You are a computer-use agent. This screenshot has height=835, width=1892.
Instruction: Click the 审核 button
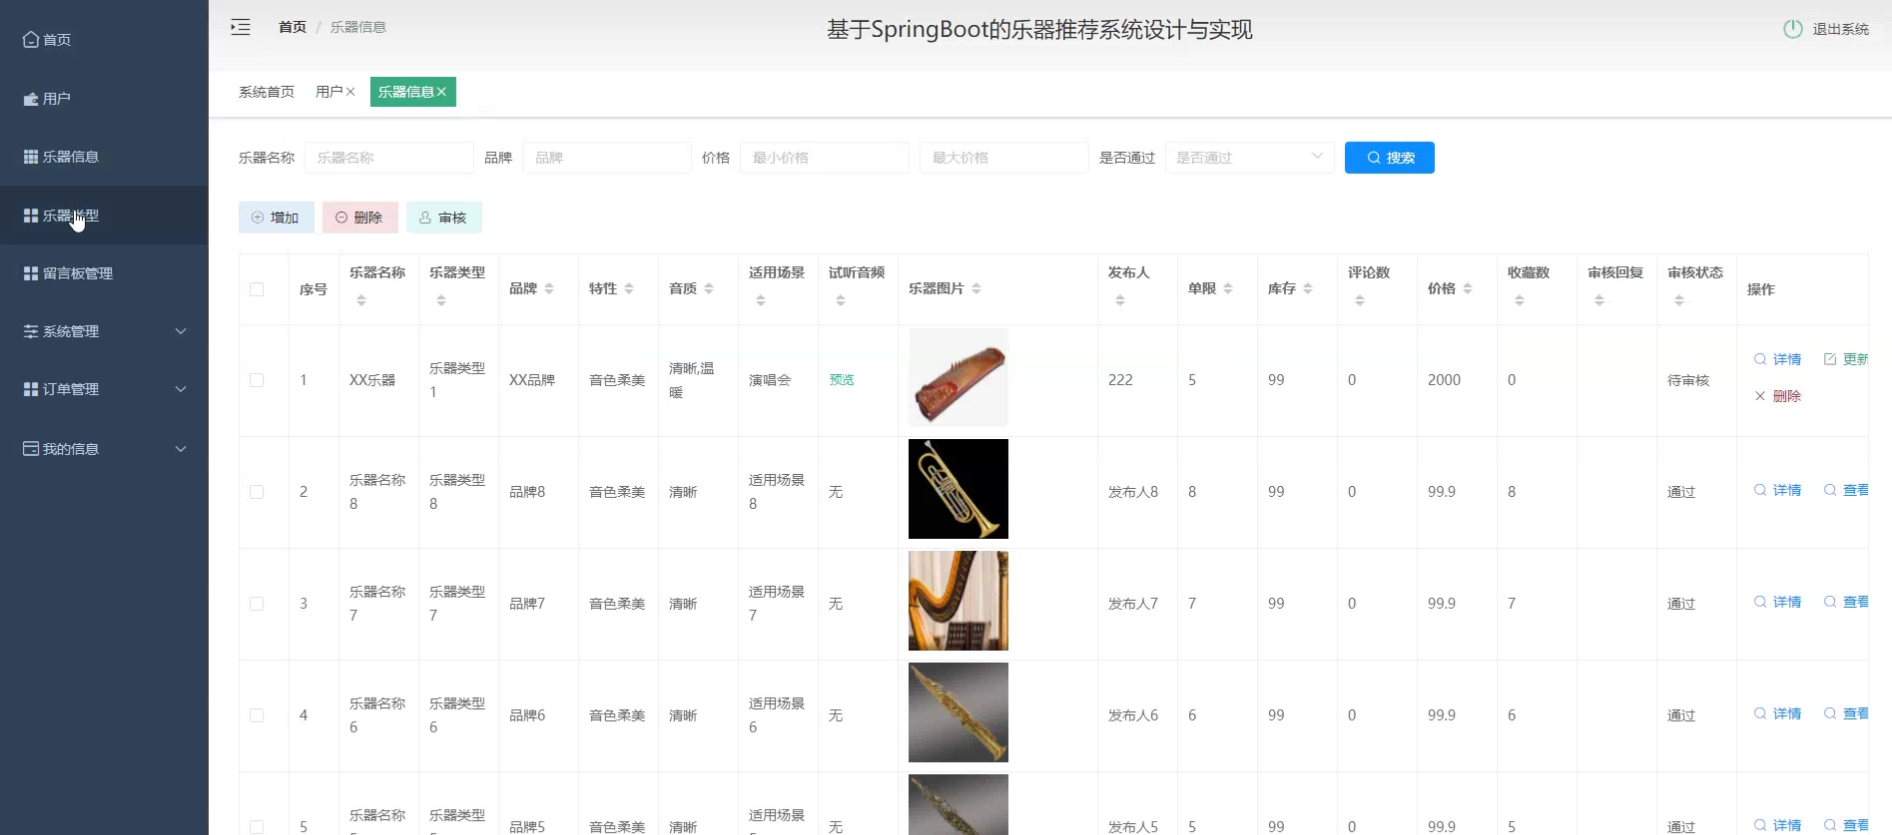point(444,217)
